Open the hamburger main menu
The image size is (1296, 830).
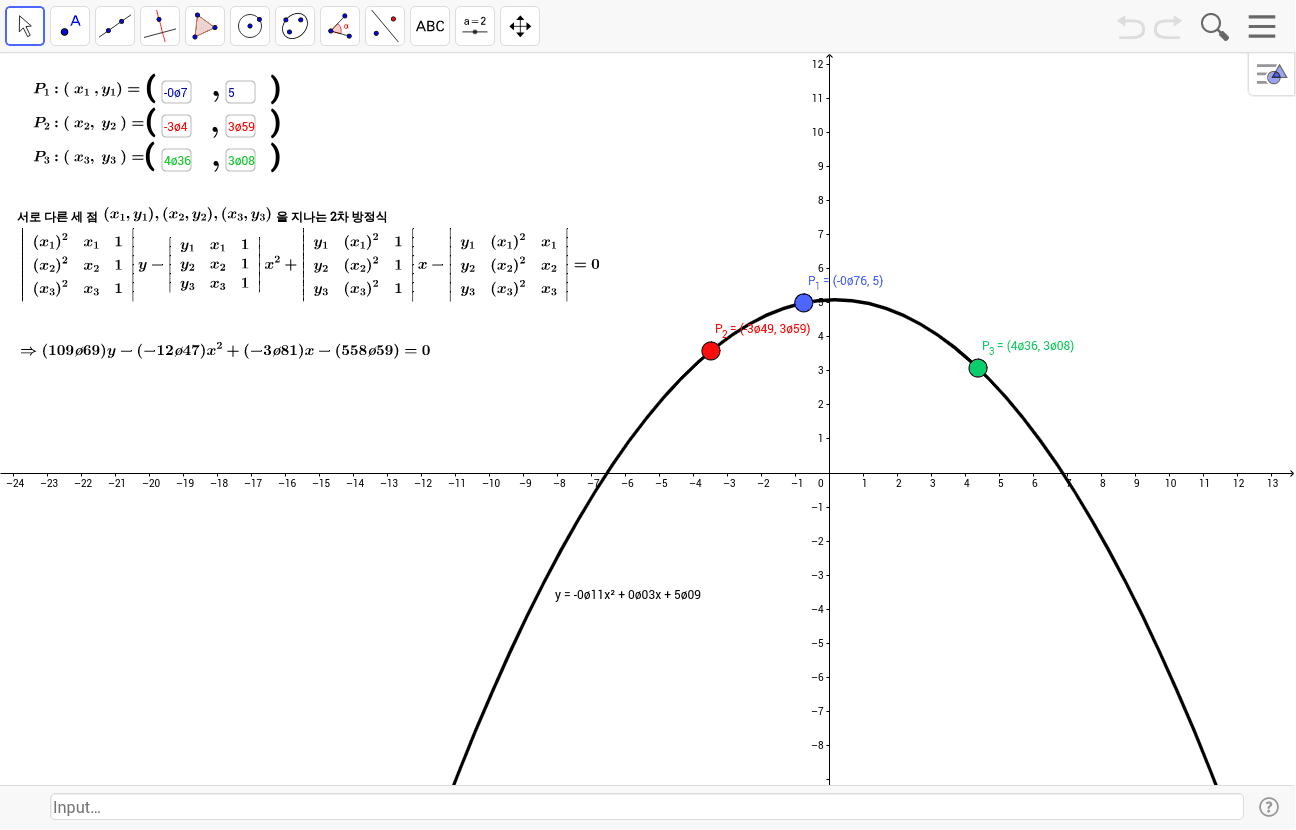click(x=1262, y=26)
